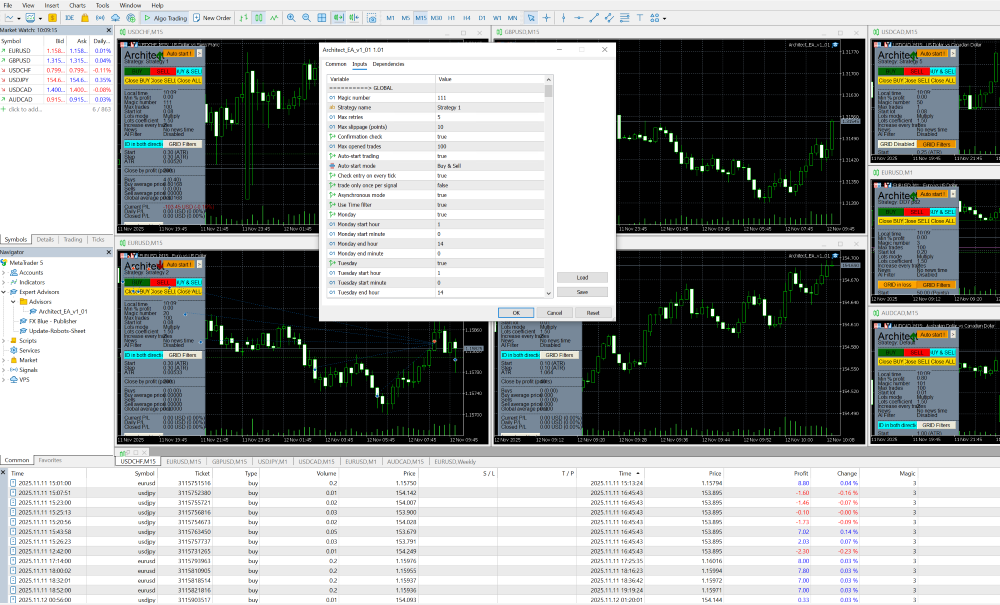The image size is (1000, 605).
Task: Click the zoom out magnifier icon
Action: [x=305, y=18]
